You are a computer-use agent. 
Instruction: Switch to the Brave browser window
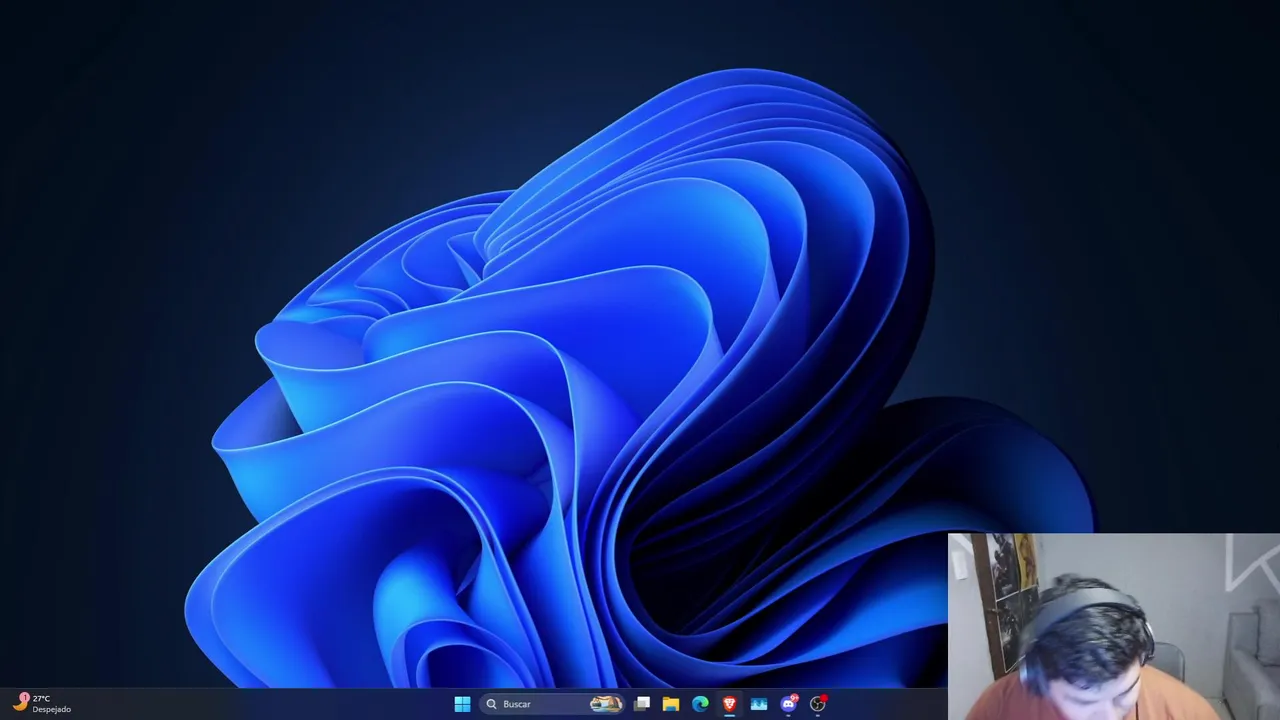click(x=729, y=704)
